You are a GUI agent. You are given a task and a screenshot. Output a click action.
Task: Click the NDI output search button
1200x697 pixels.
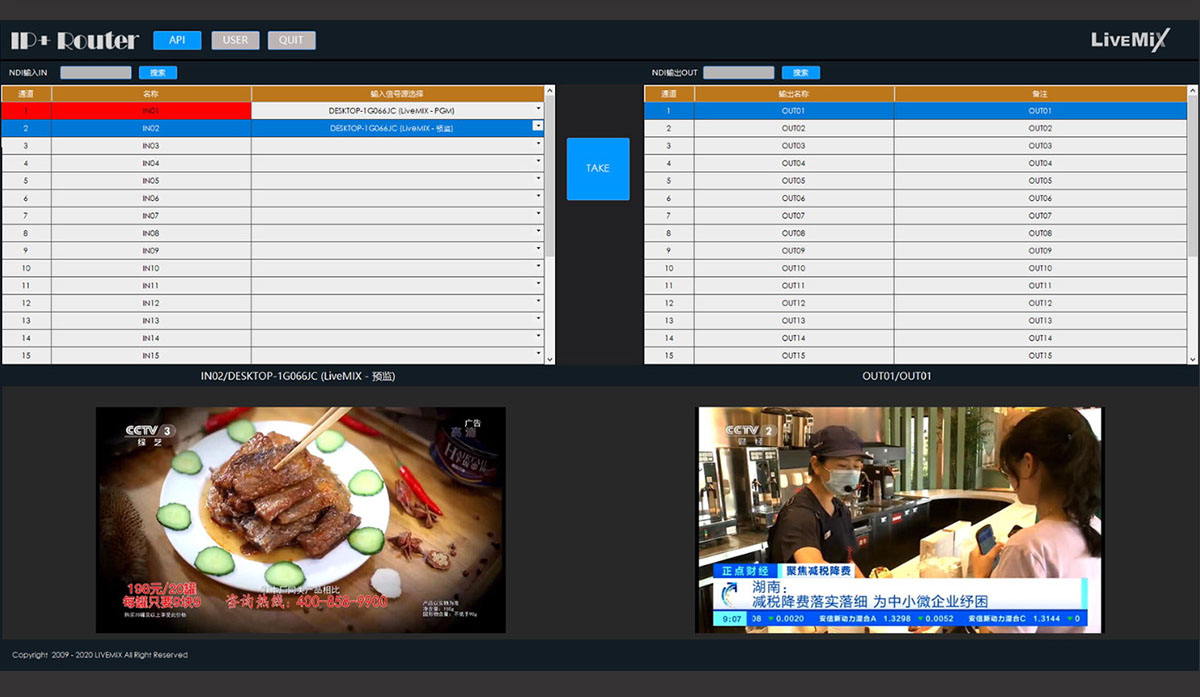click(x=800, y=73)
